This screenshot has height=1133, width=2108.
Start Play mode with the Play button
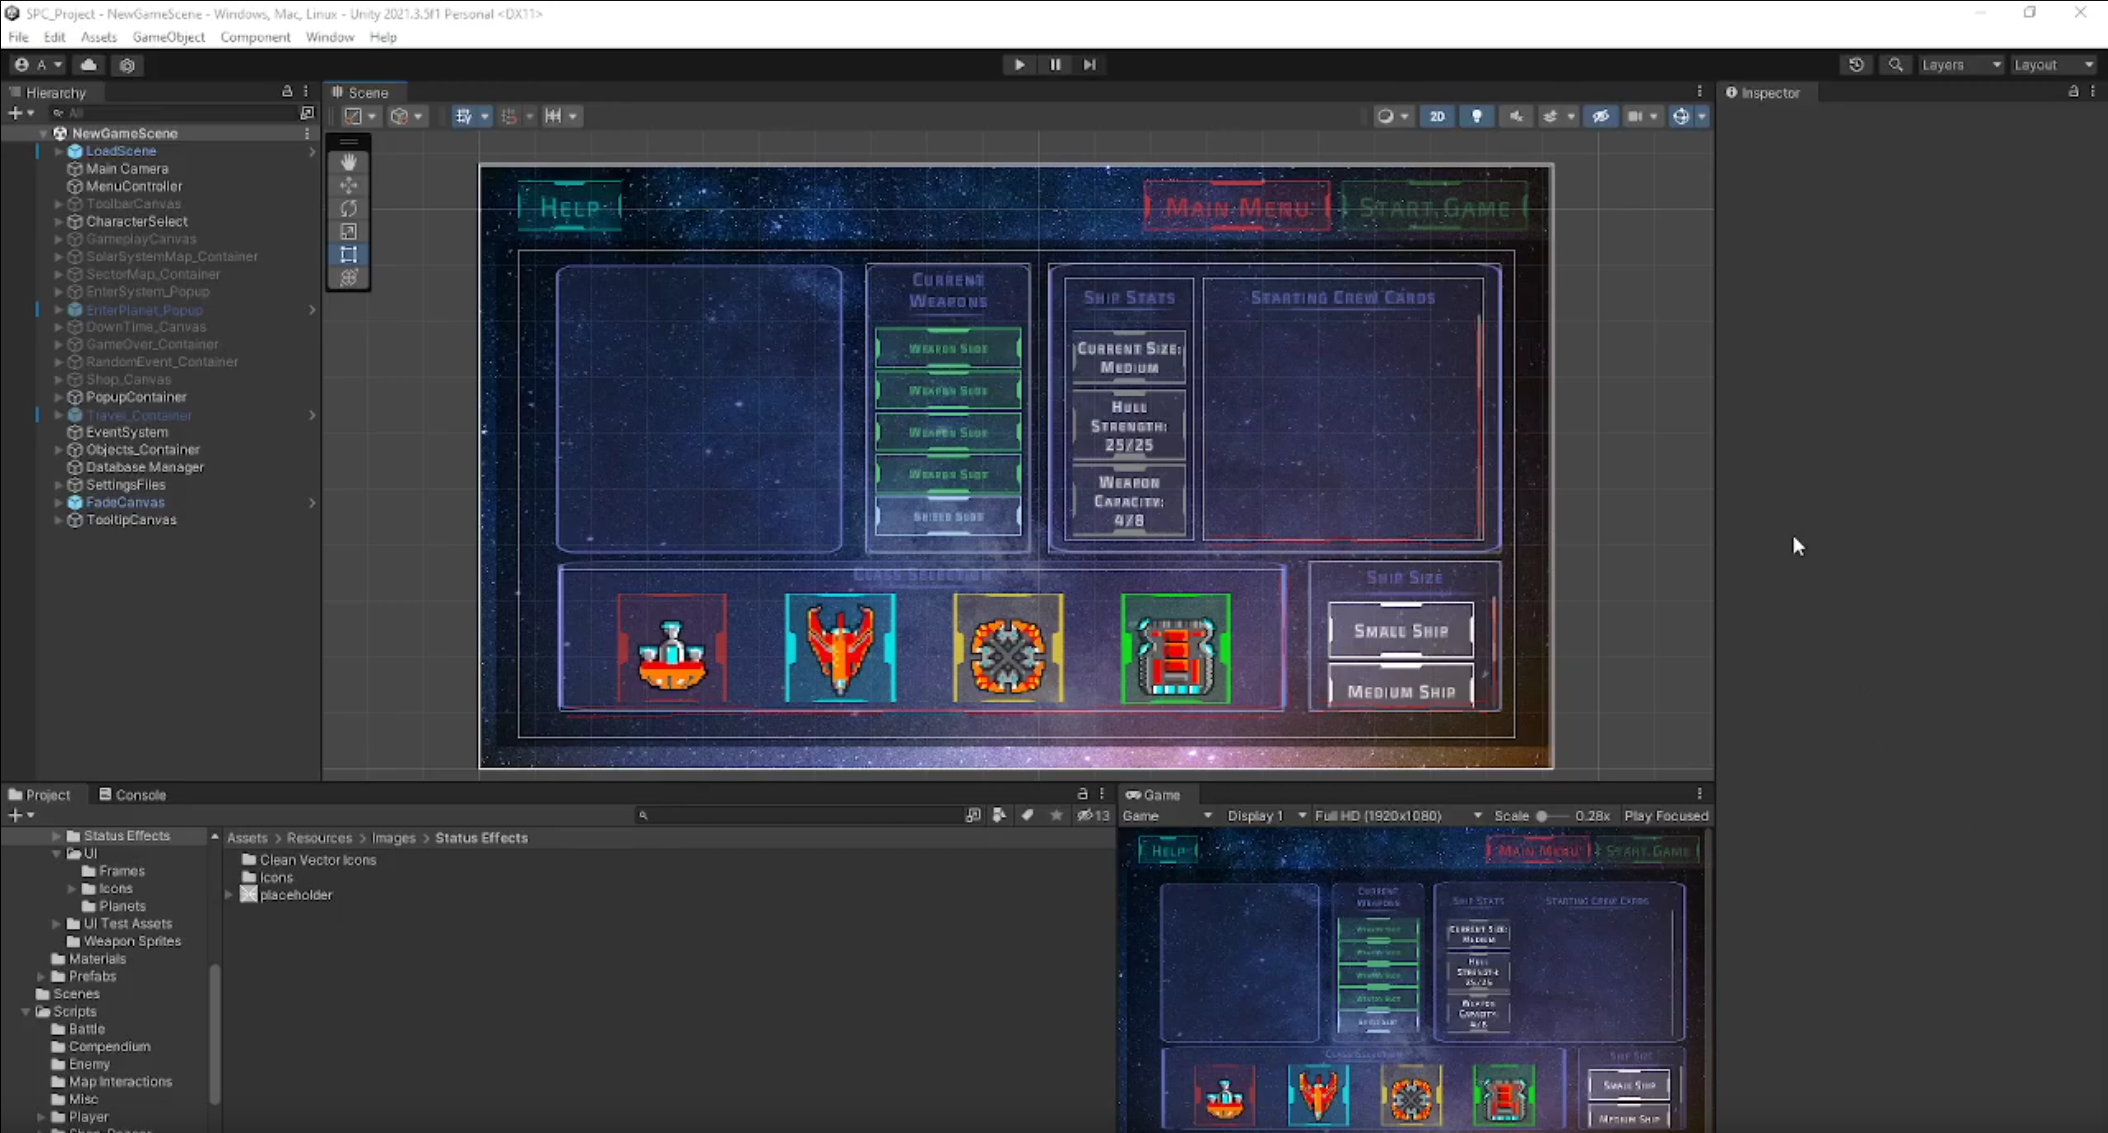click(x=1019, y=65)
